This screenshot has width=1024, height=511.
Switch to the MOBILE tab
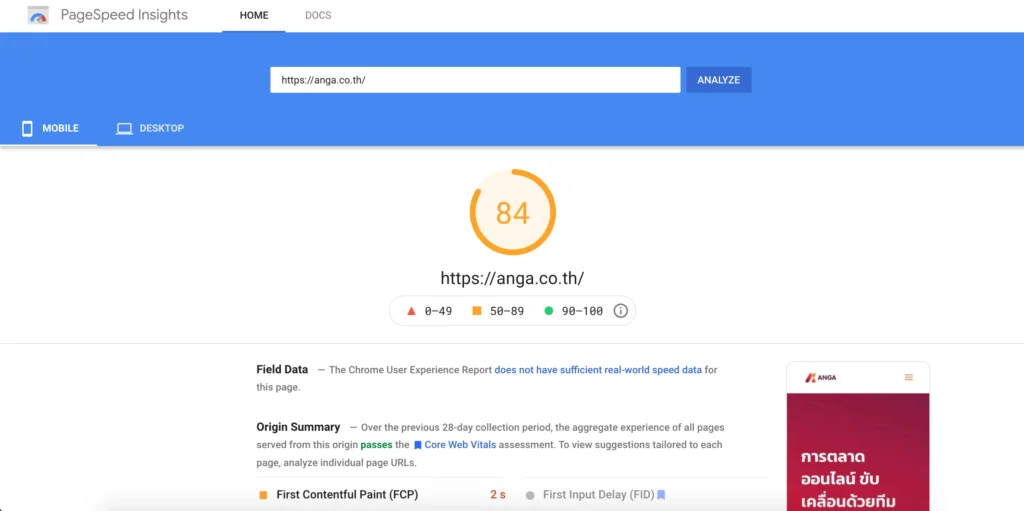tap(49, 128)
